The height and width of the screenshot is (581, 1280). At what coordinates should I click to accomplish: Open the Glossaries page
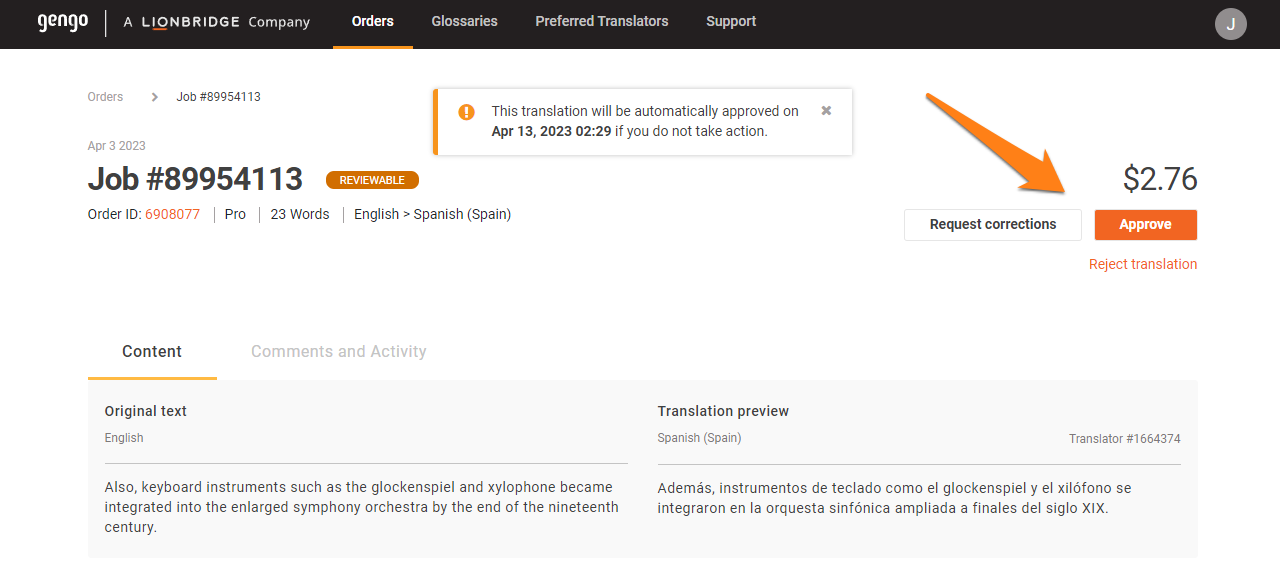(x=464, y=21)
